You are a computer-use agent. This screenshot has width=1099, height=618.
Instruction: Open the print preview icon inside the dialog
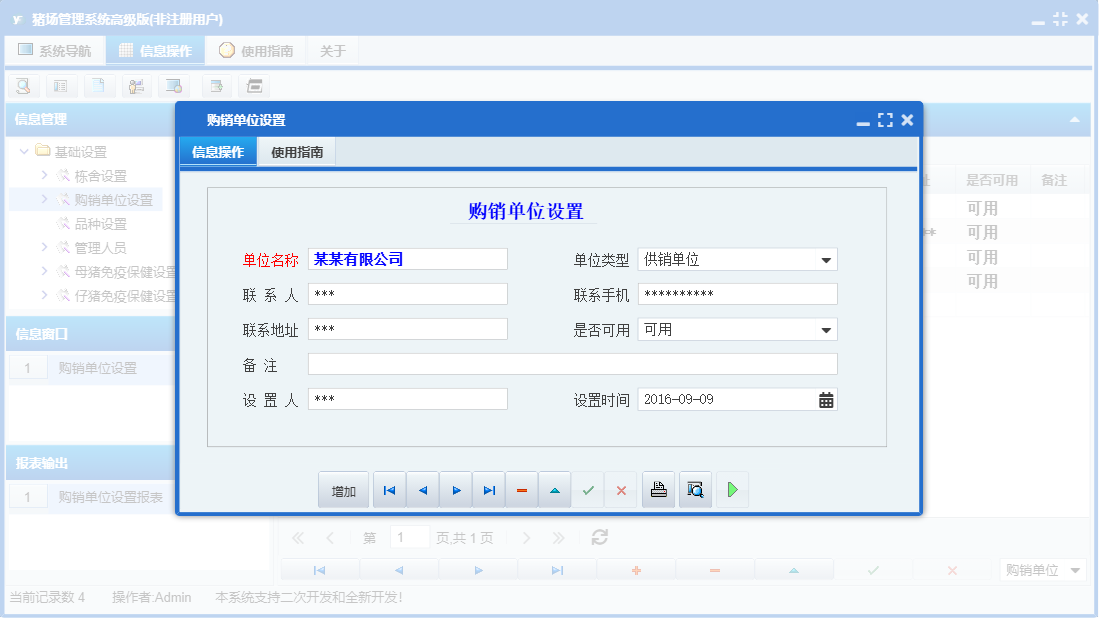(x=695, y=489)
